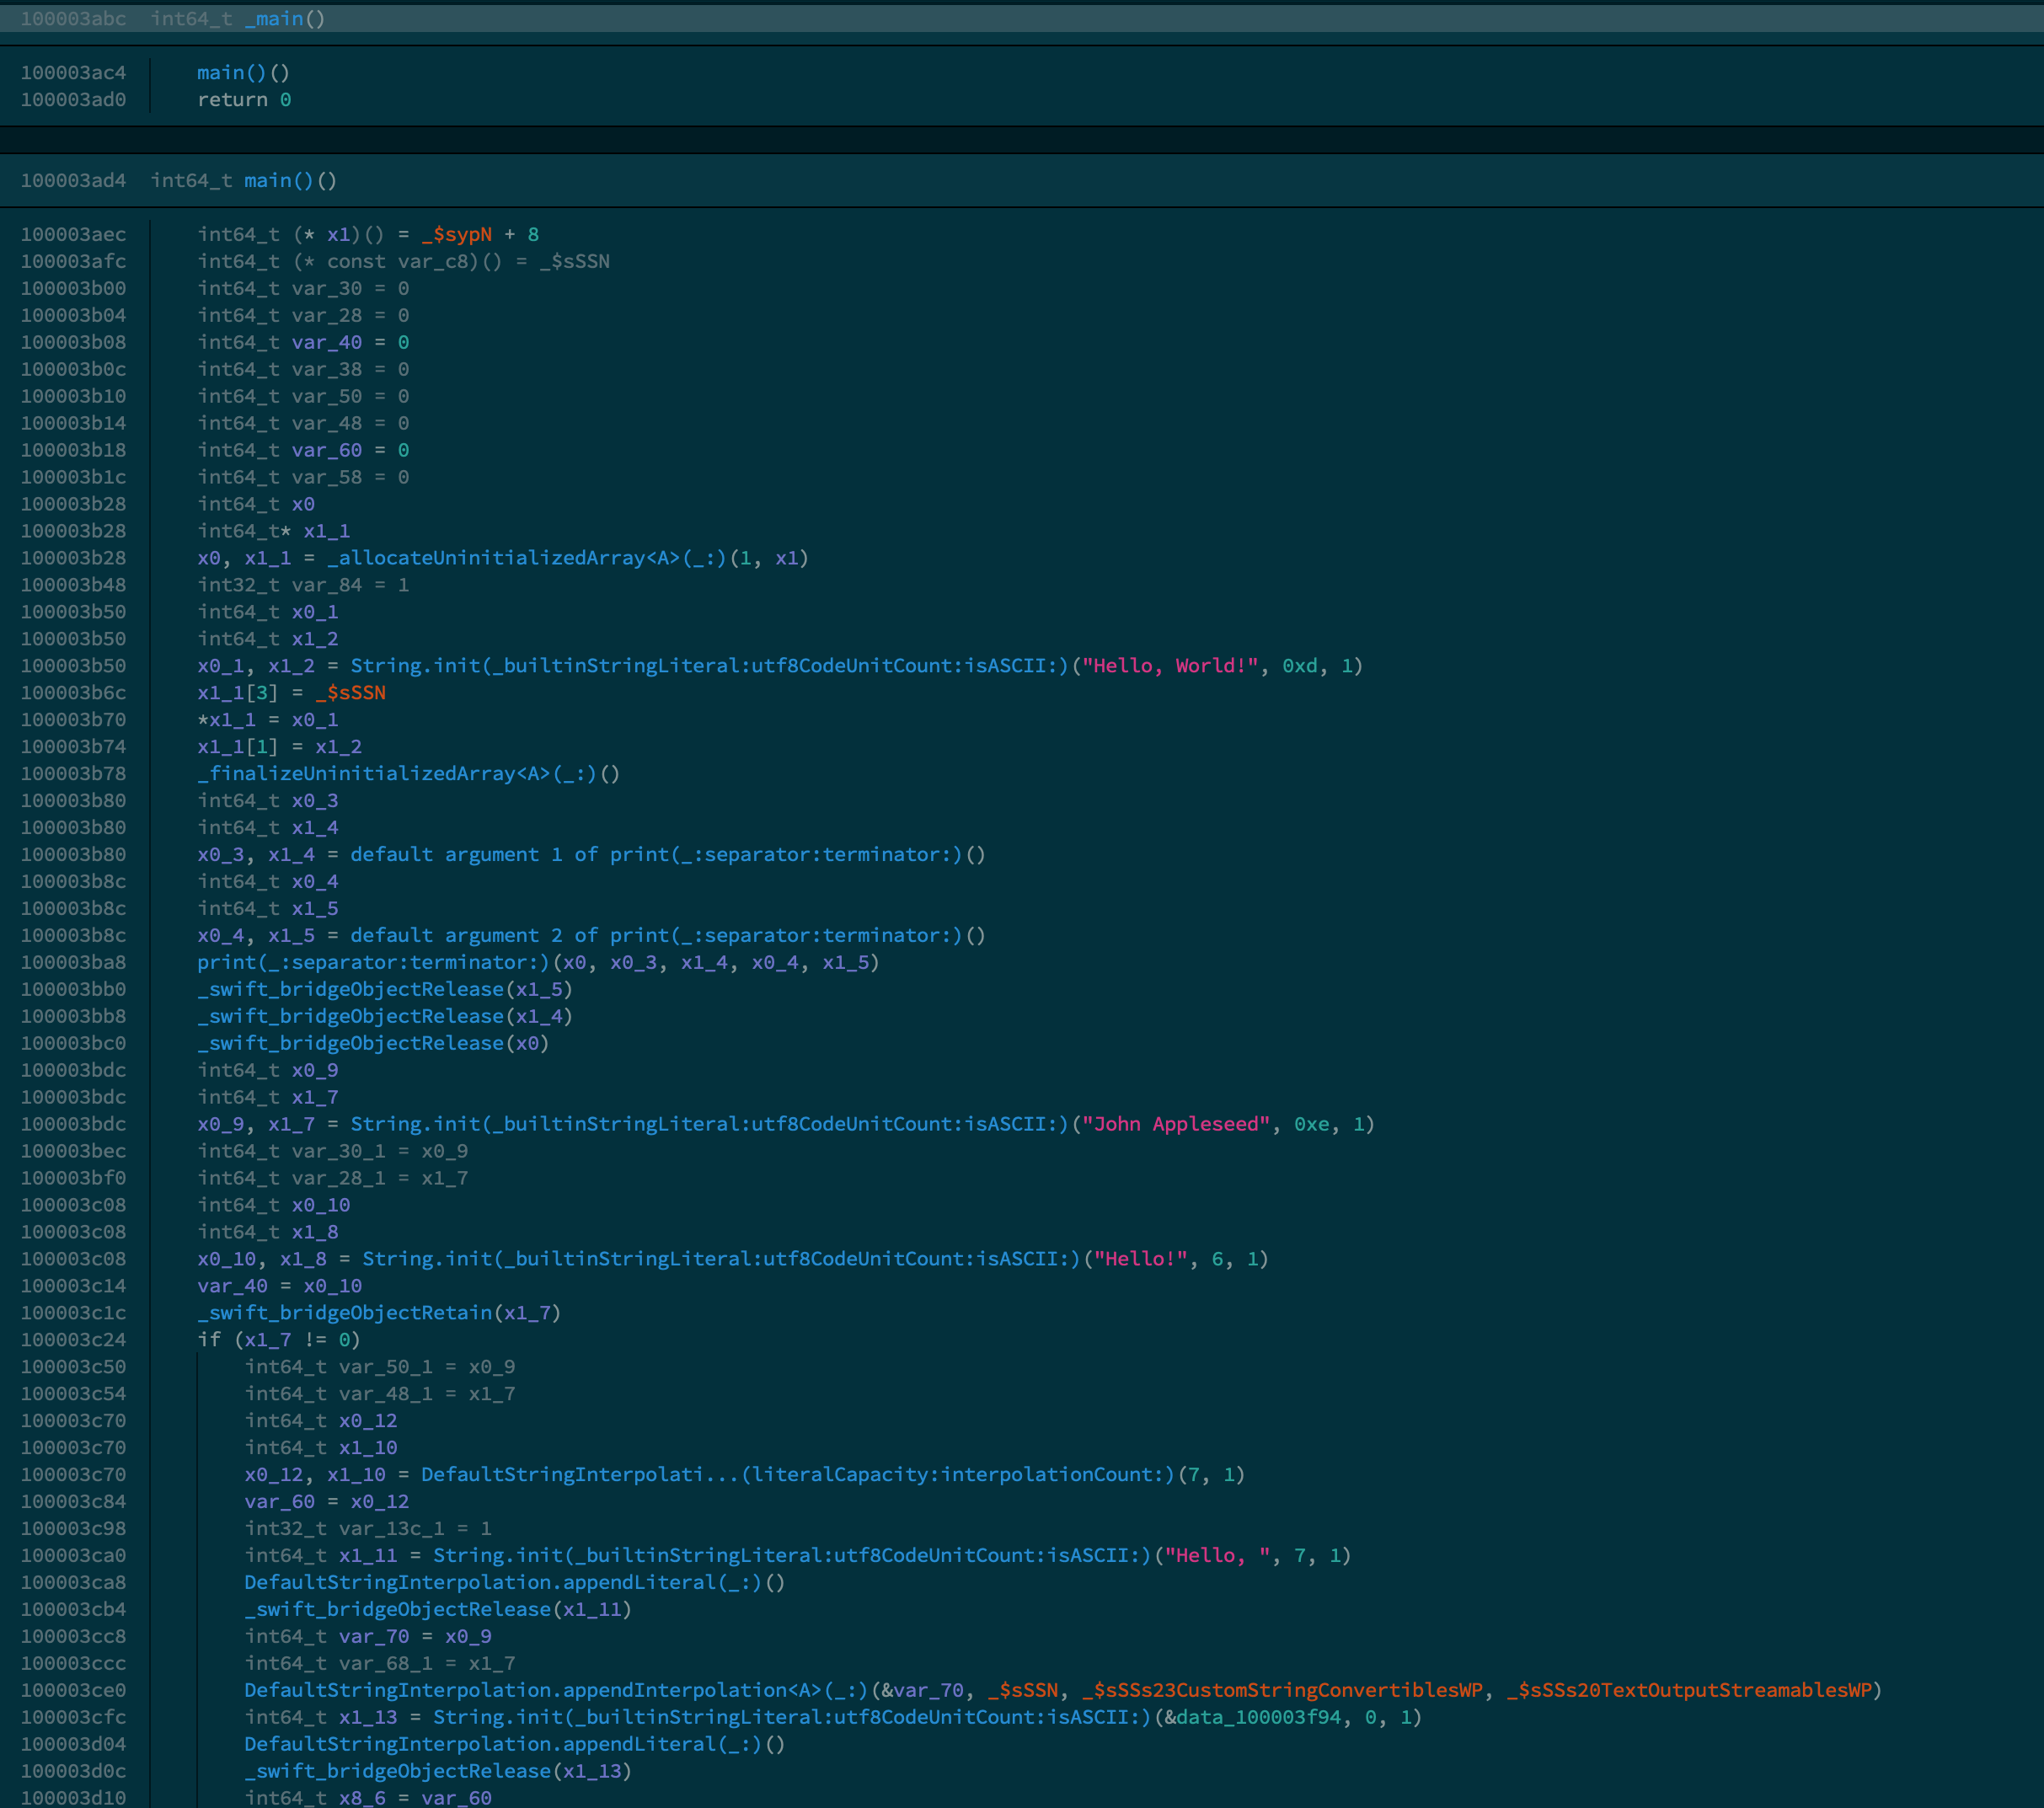Select var_60 in its declaration at 100003b18
The height and width of the screenshot is (1808, 2044).
coord(327,451)
